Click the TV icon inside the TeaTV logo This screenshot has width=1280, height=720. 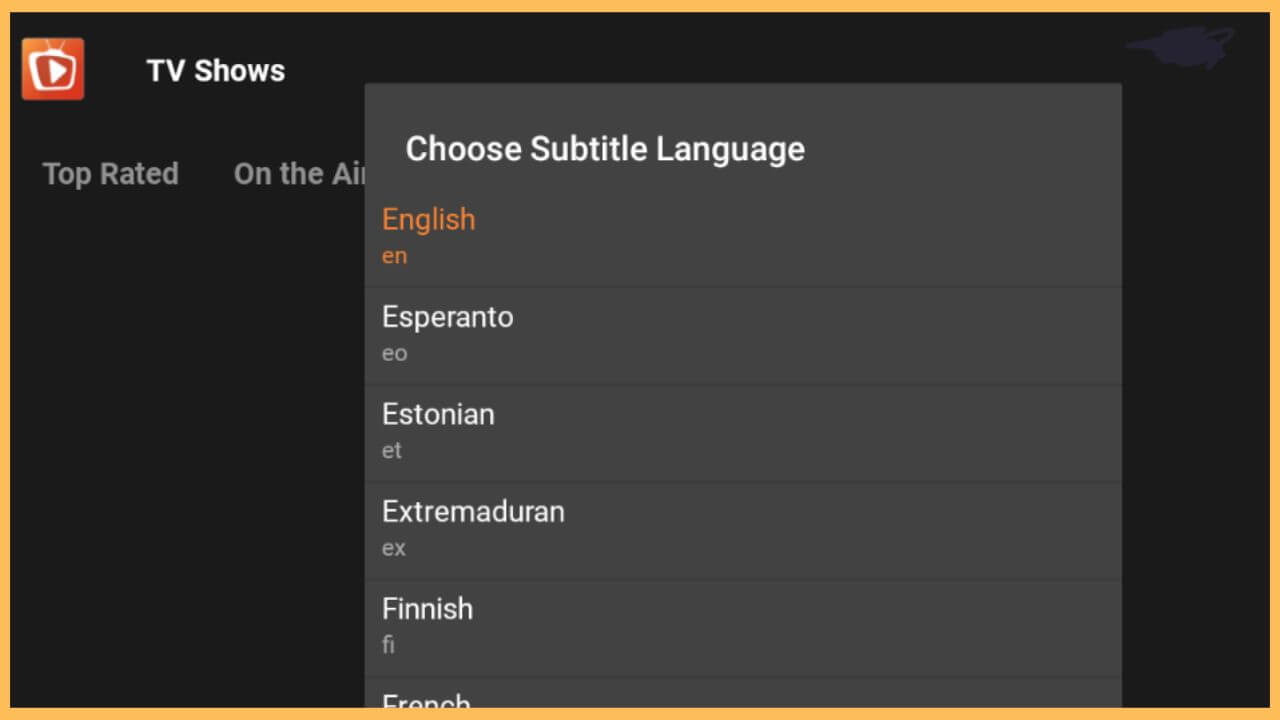pyautogui.click(x=53, y=69)
